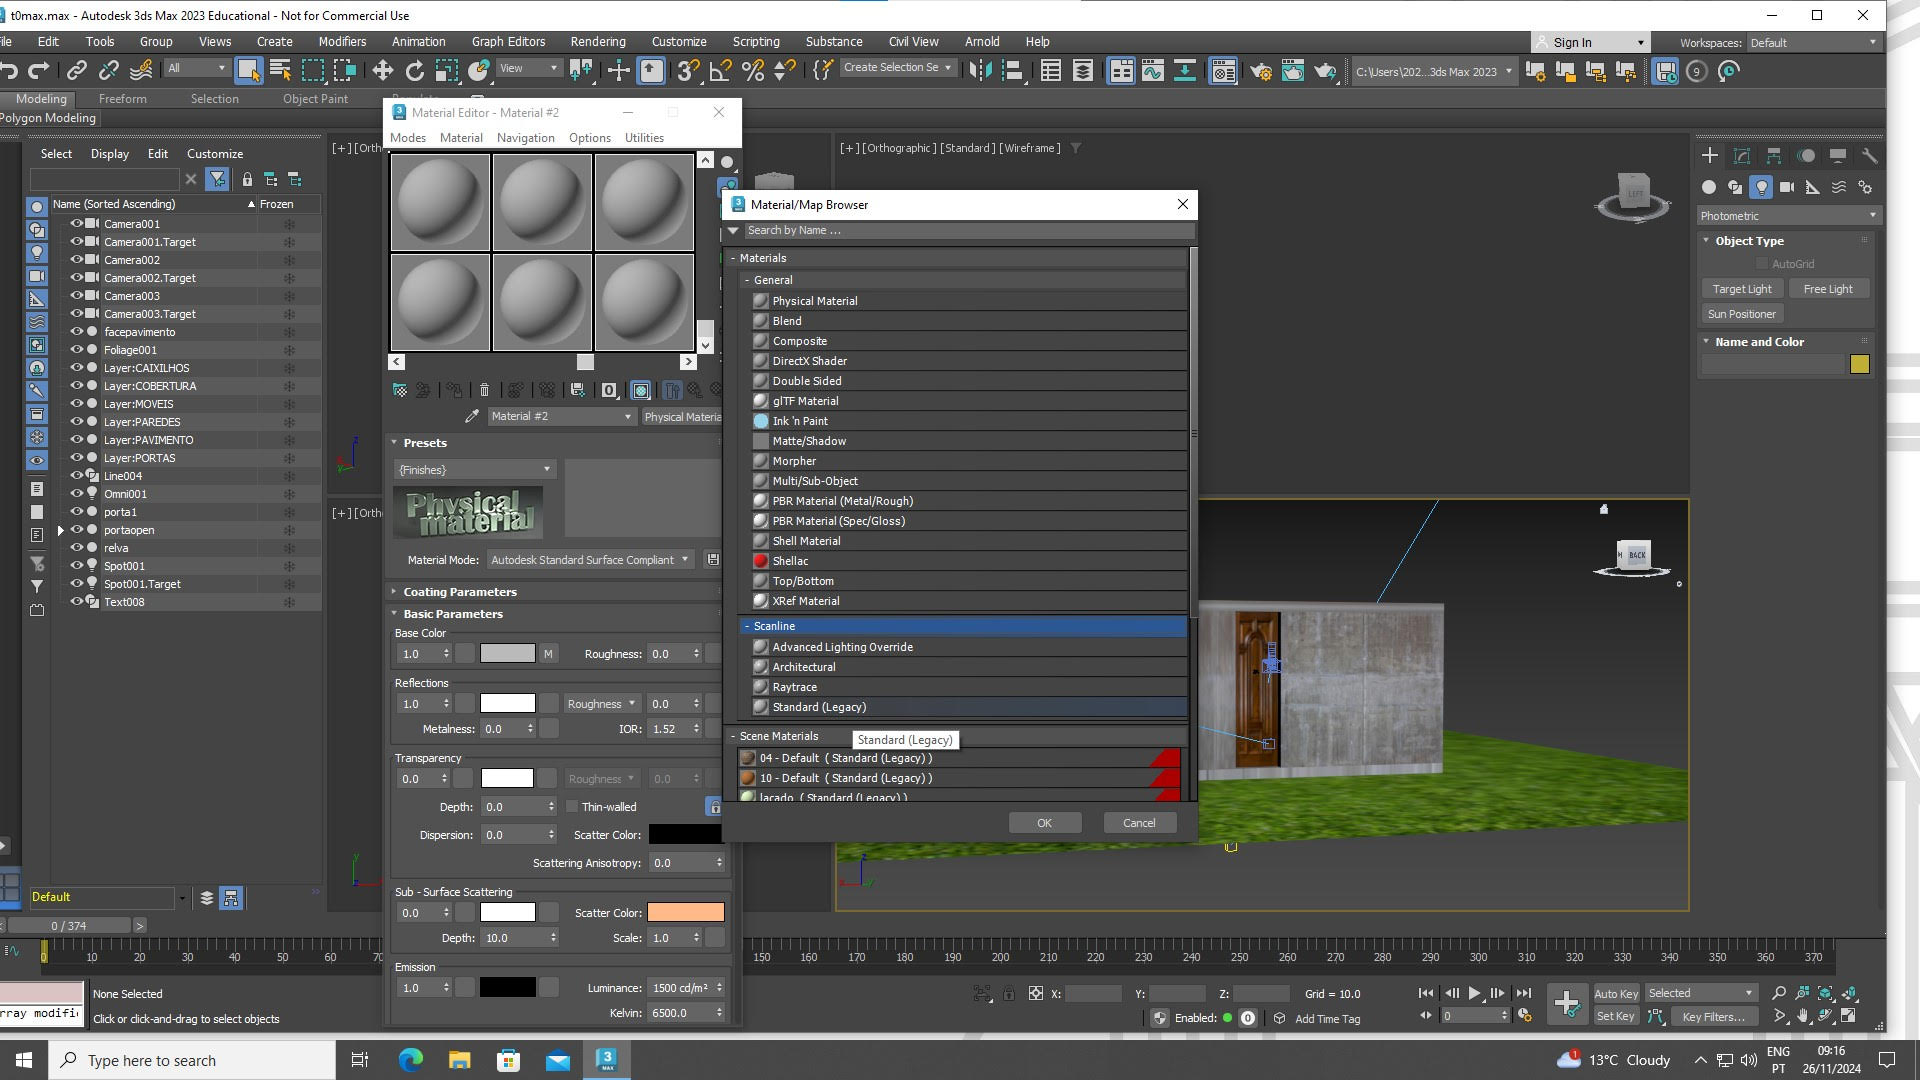Open Select by Name list icon
Screen dimensions: 1920x1080
coord(281,70)
